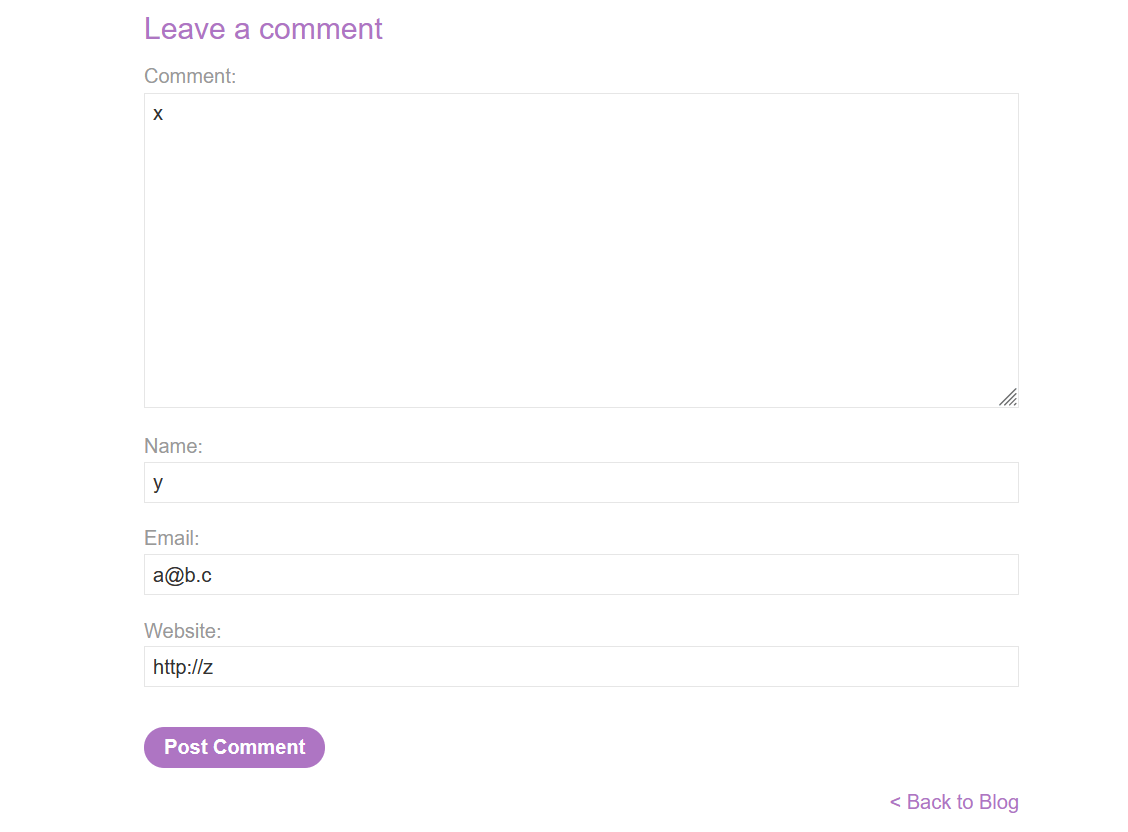Click the 'y' text in the Name field
This screenshot has width=1128, height=832.
[158, 484]
